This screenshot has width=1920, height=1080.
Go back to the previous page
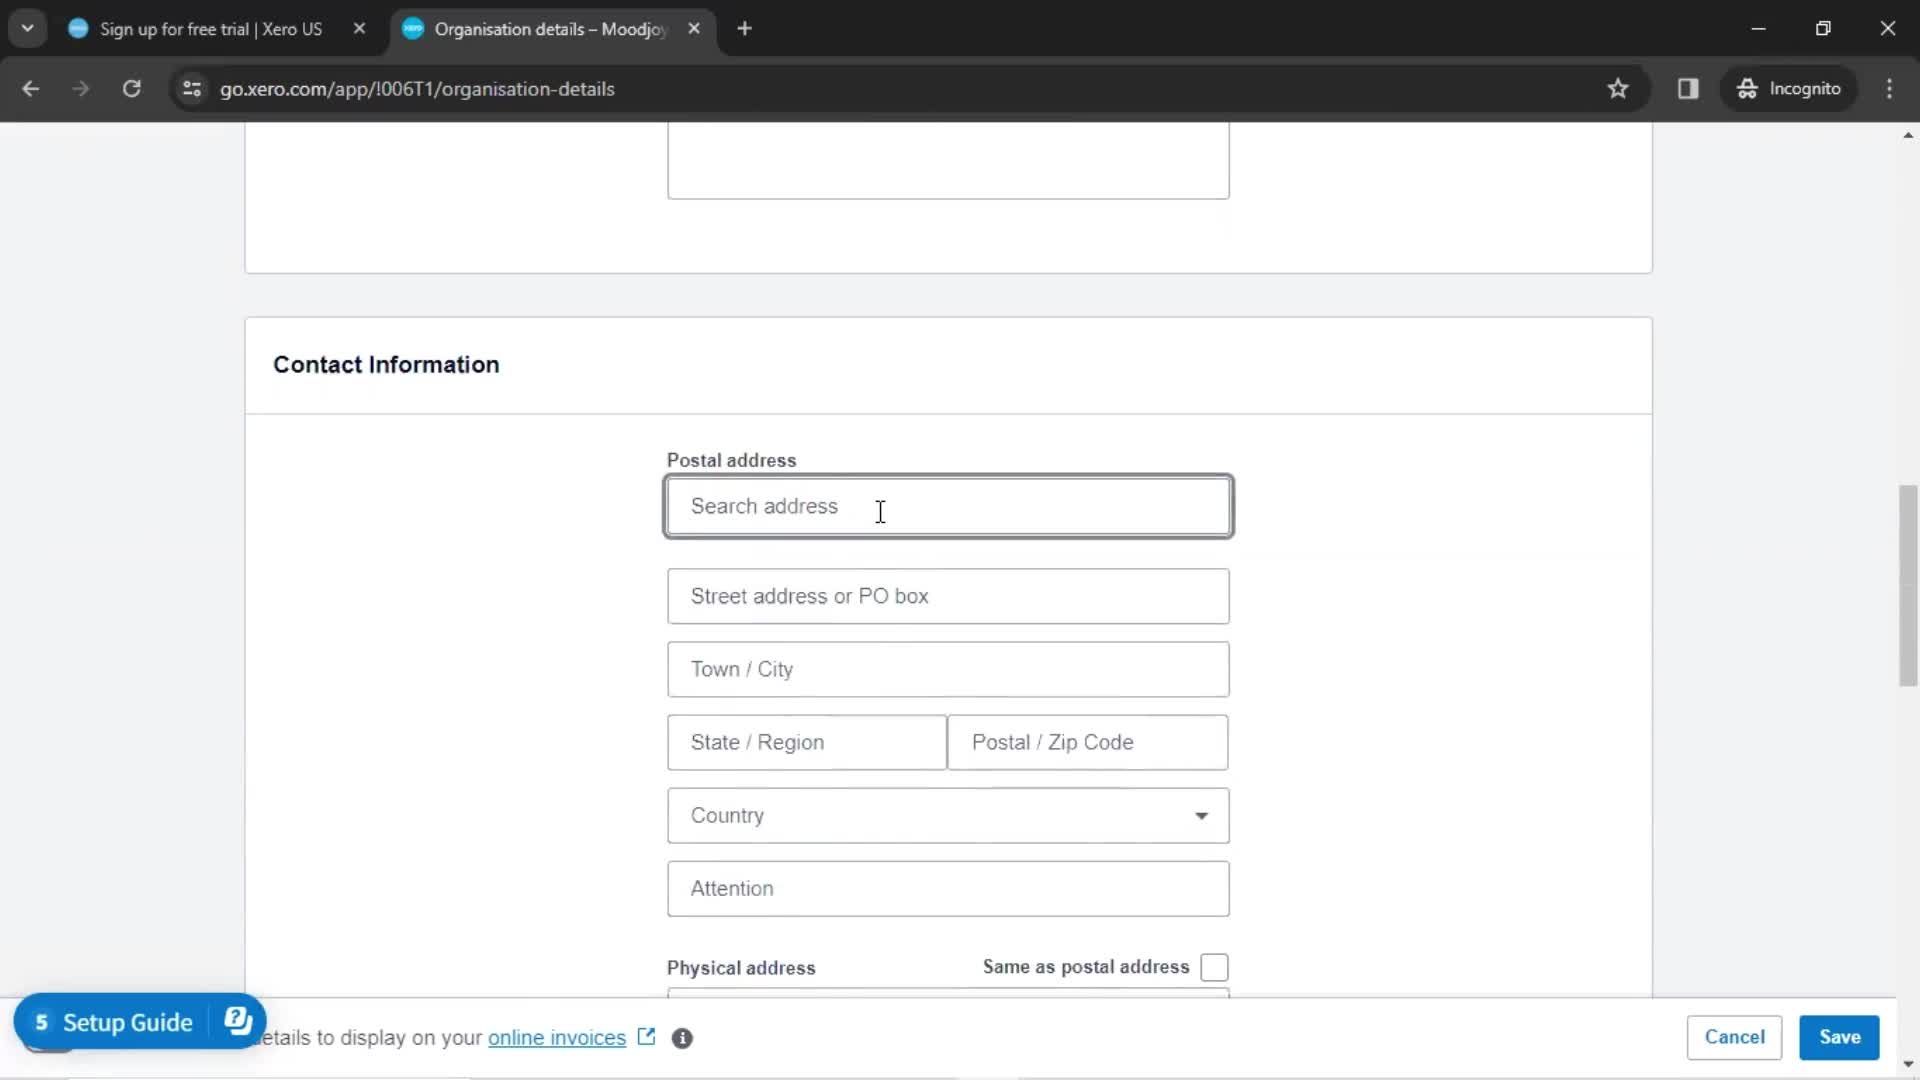click(30, 89)
